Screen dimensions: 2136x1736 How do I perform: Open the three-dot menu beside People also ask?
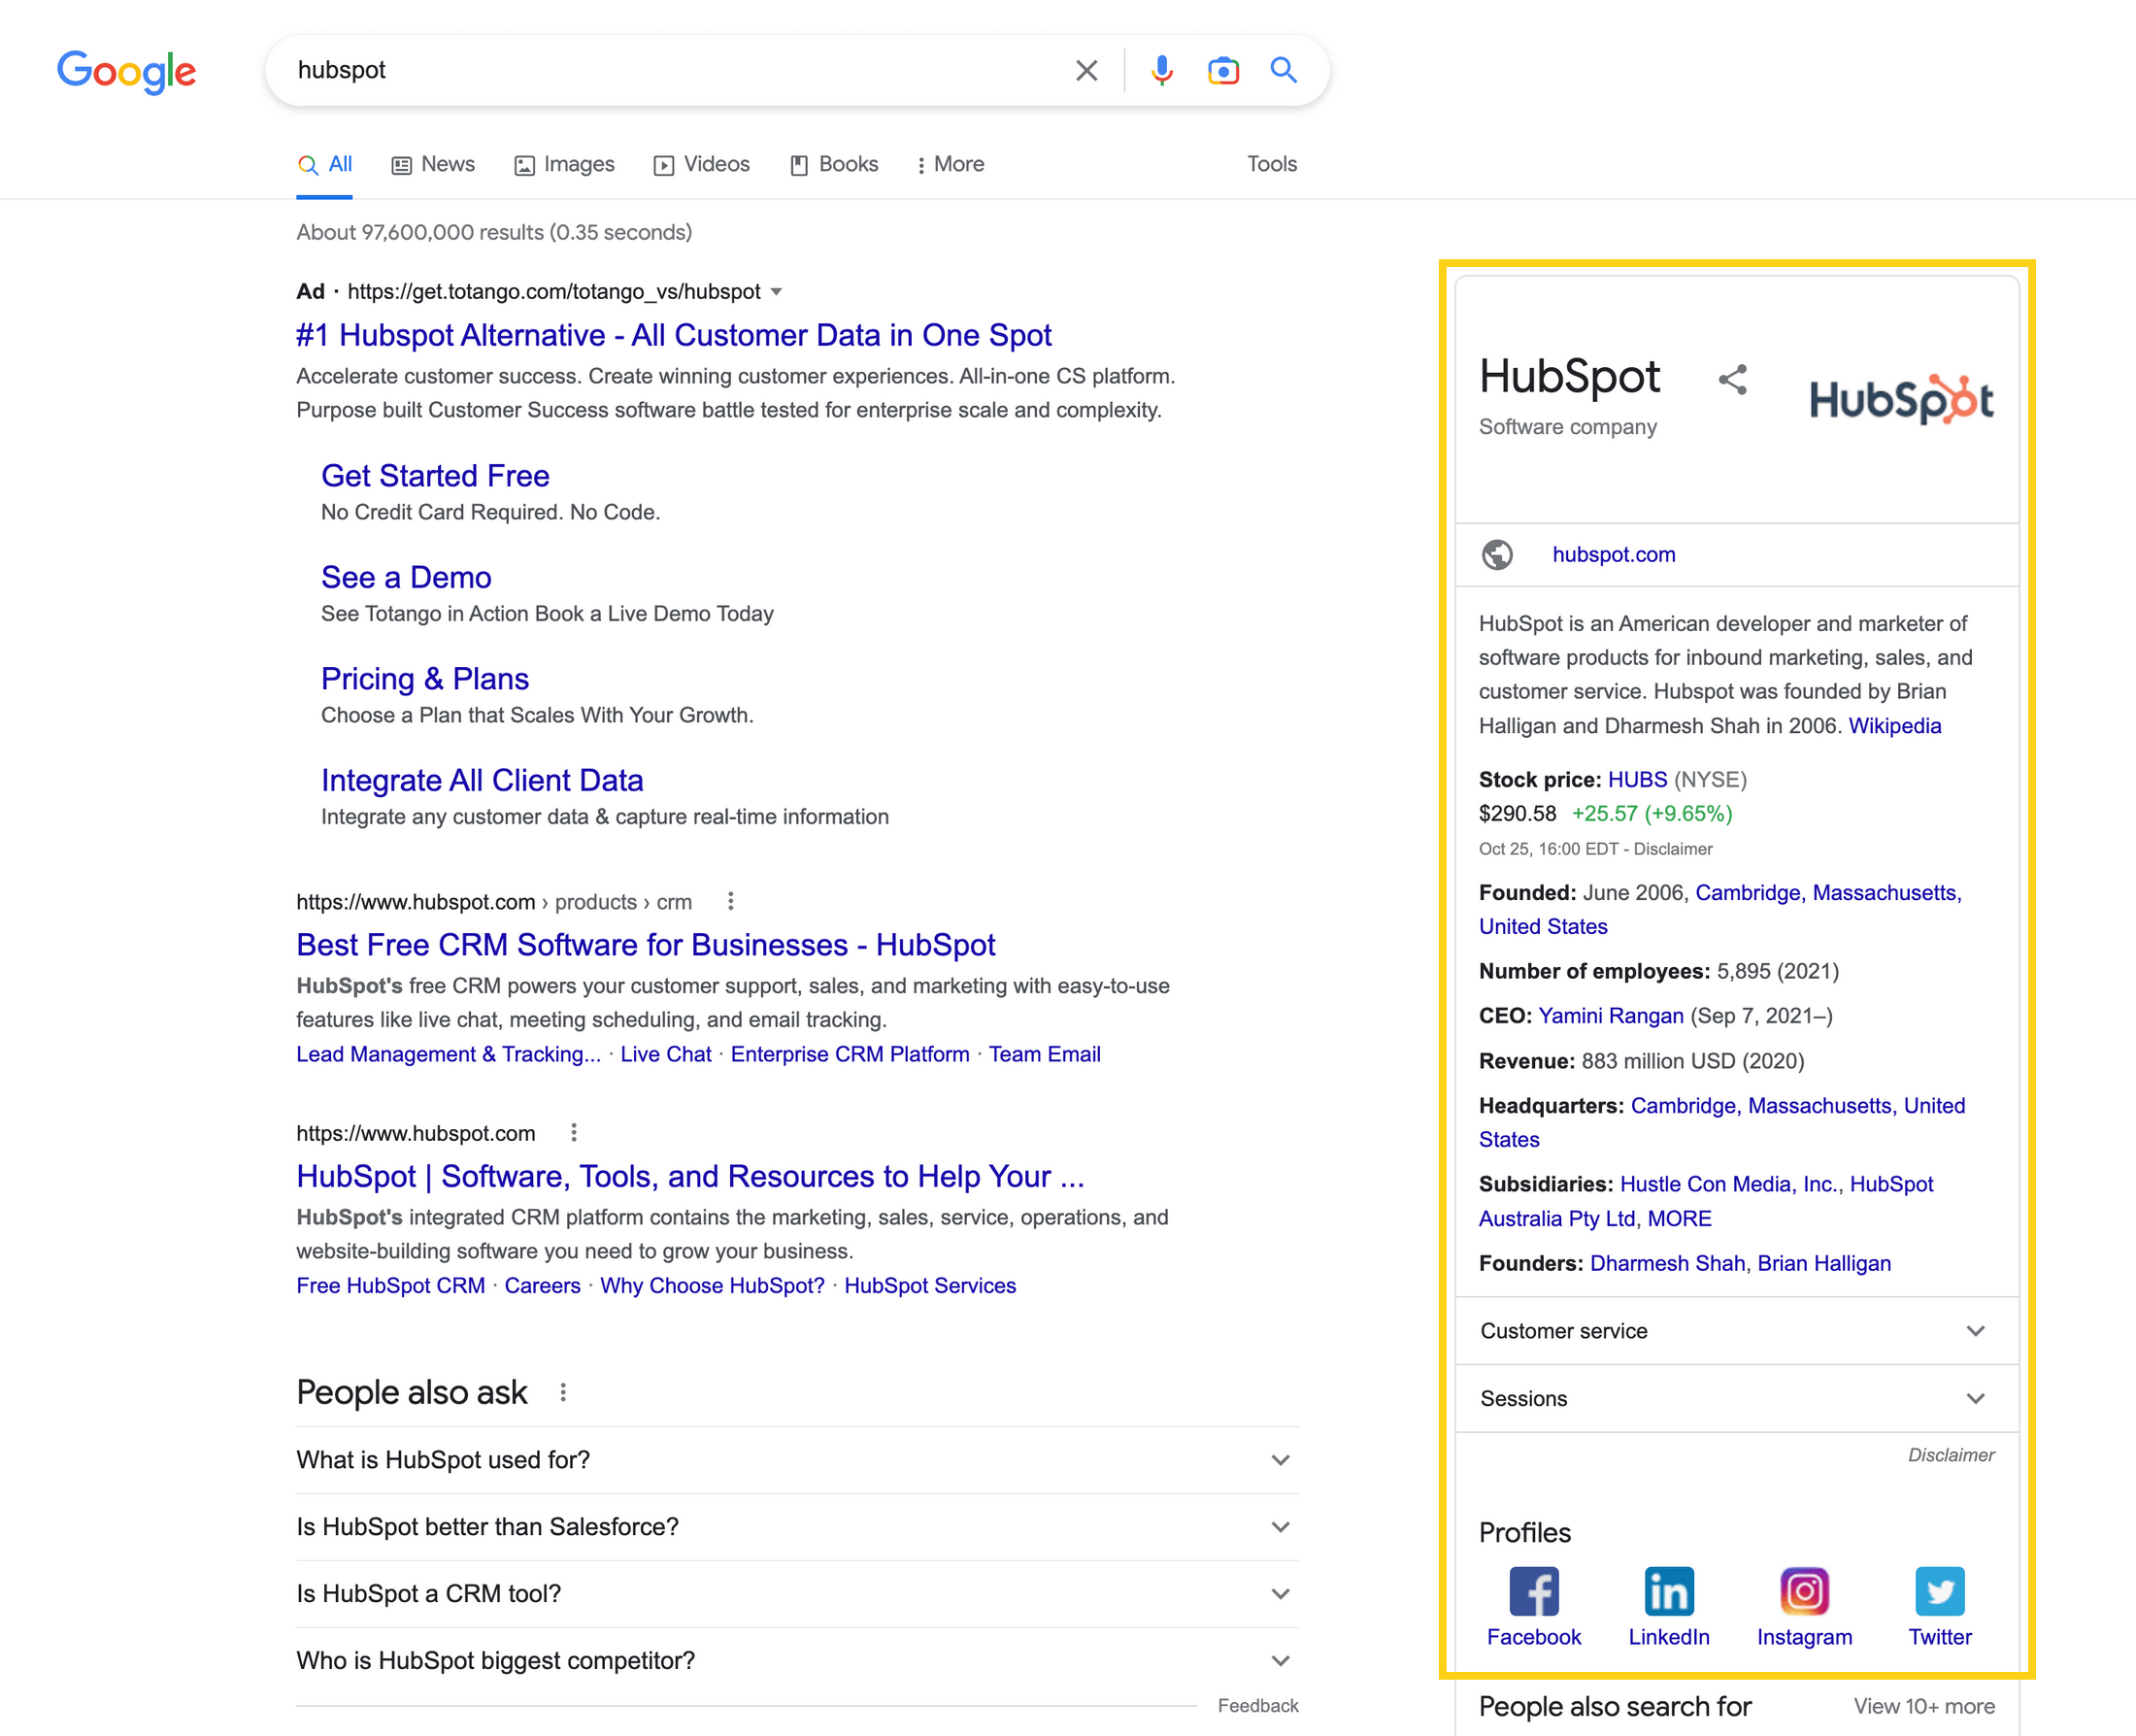point(563,1392)
